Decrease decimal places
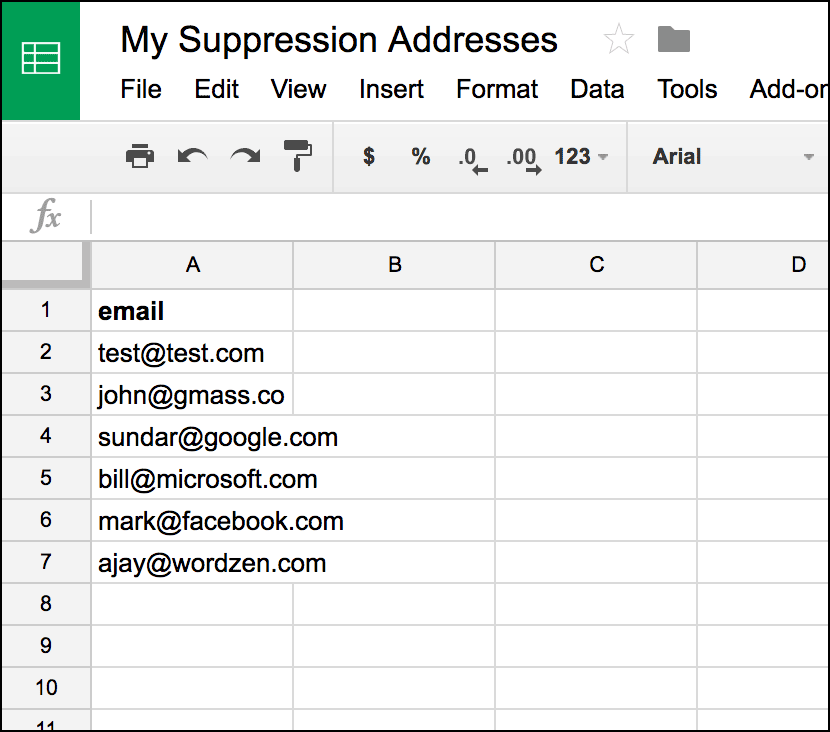Image resolution: width=830 pixels, height=732 pixels. coord(471,158)
